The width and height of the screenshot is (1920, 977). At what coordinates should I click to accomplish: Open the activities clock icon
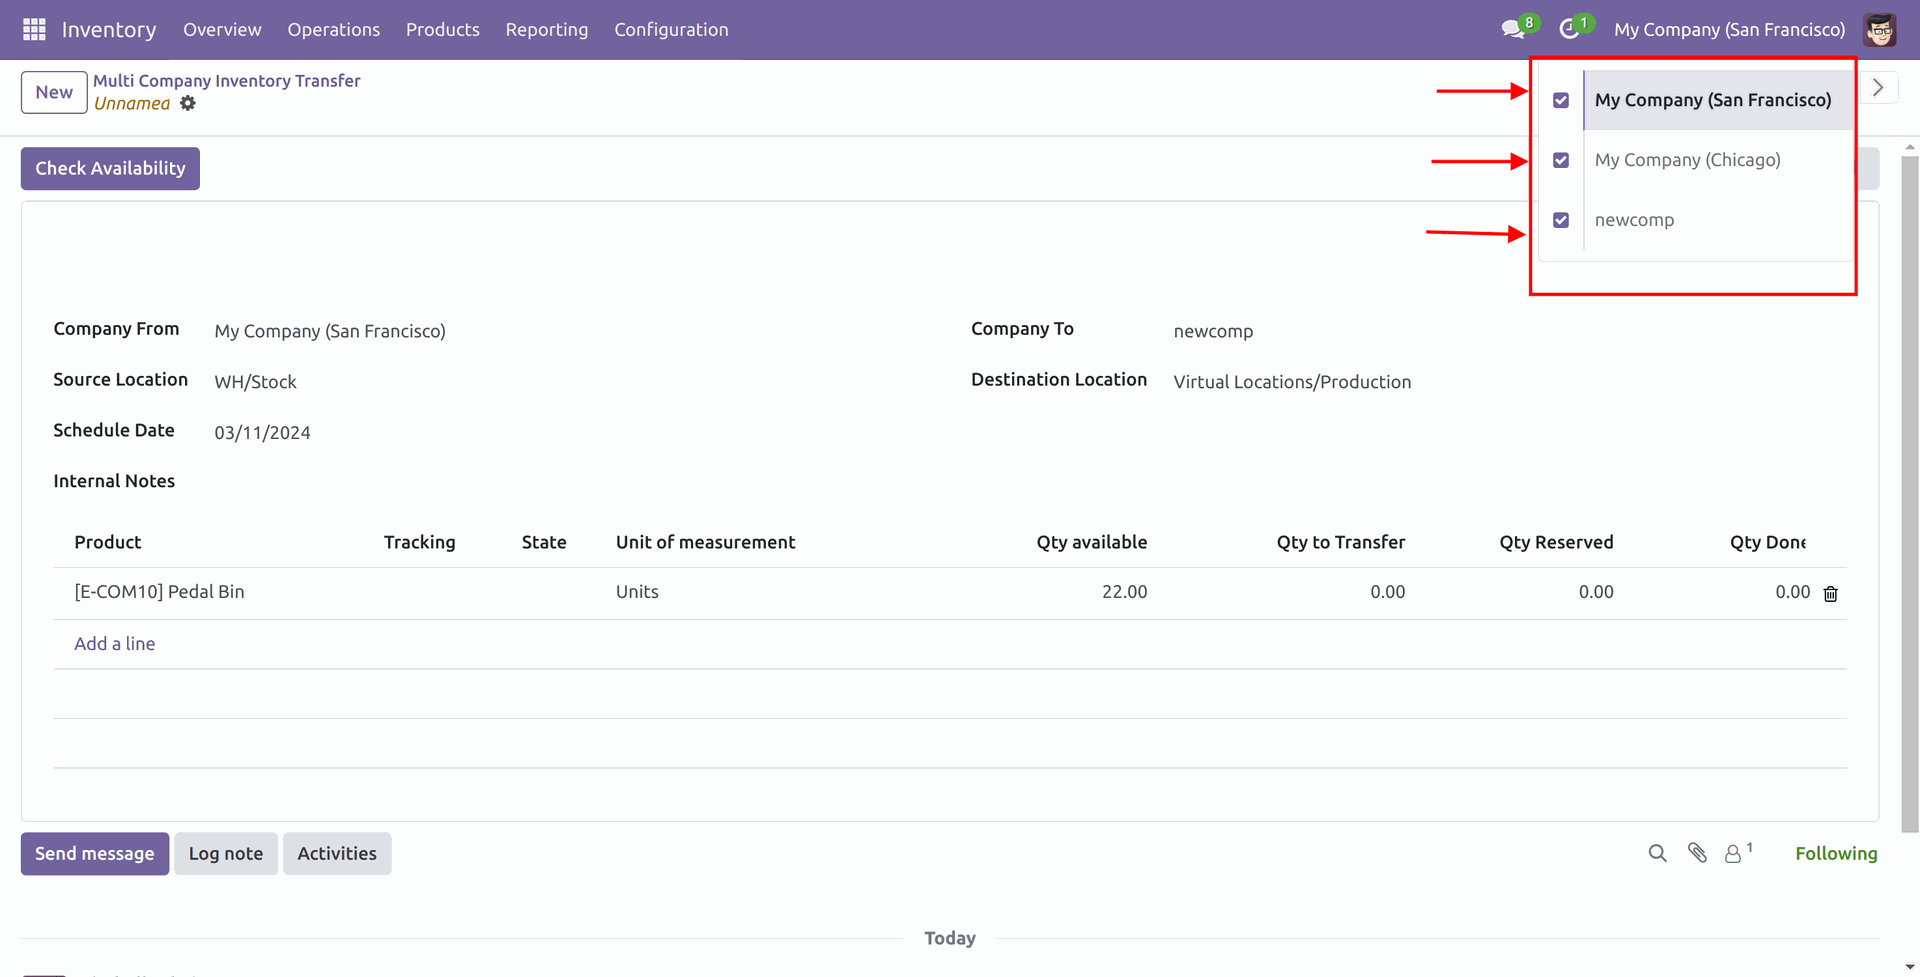pyautogui.click(x=1569, y=30)
